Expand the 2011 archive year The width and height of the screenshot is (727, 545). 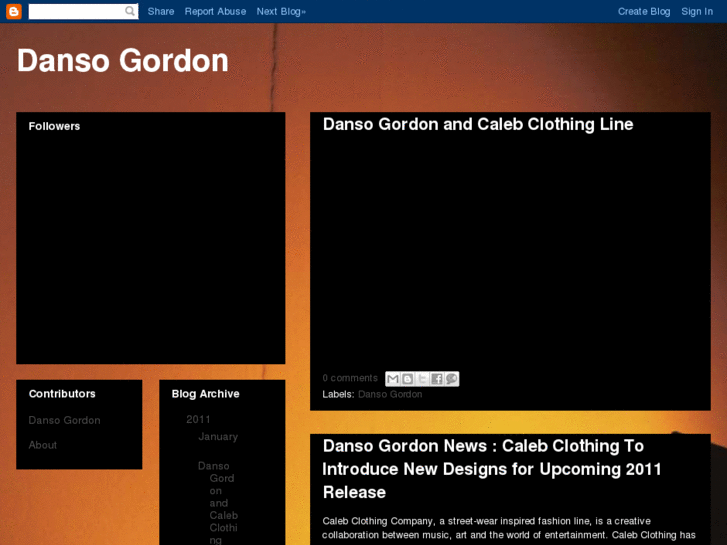pyautogui.click(x=198, y=419)
